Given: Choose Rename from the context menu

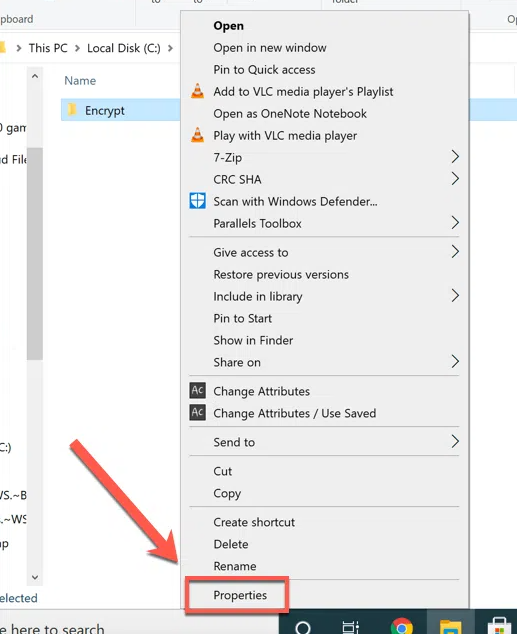Looking at the screenshot, I should [x=234, y=566].
